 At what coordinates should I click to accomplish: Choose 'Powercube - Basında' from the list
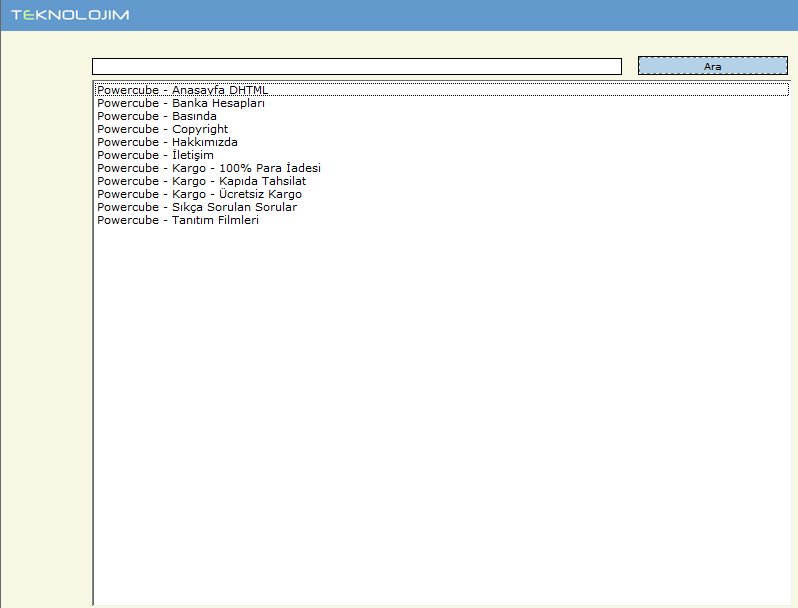(442, 116)
